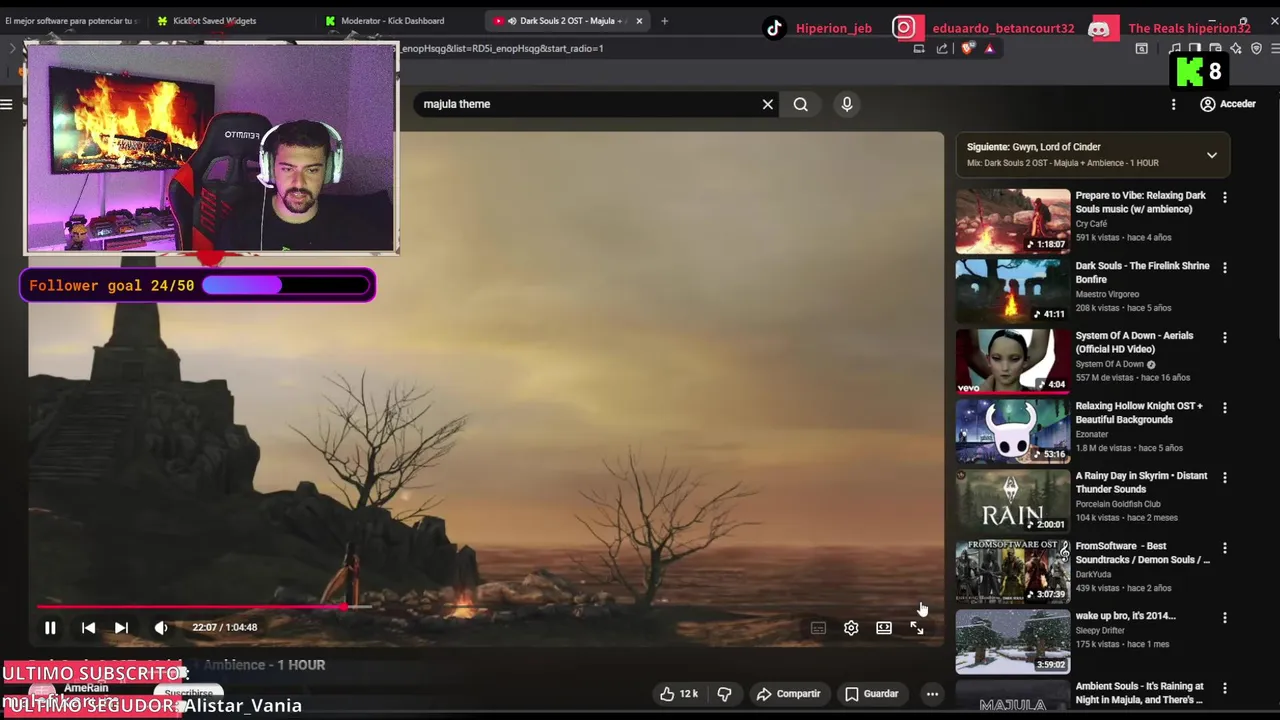Screen dimensions: 1280x720
Task: Open wake up bro, it's 2014 video
Action: coord(1012,641)
